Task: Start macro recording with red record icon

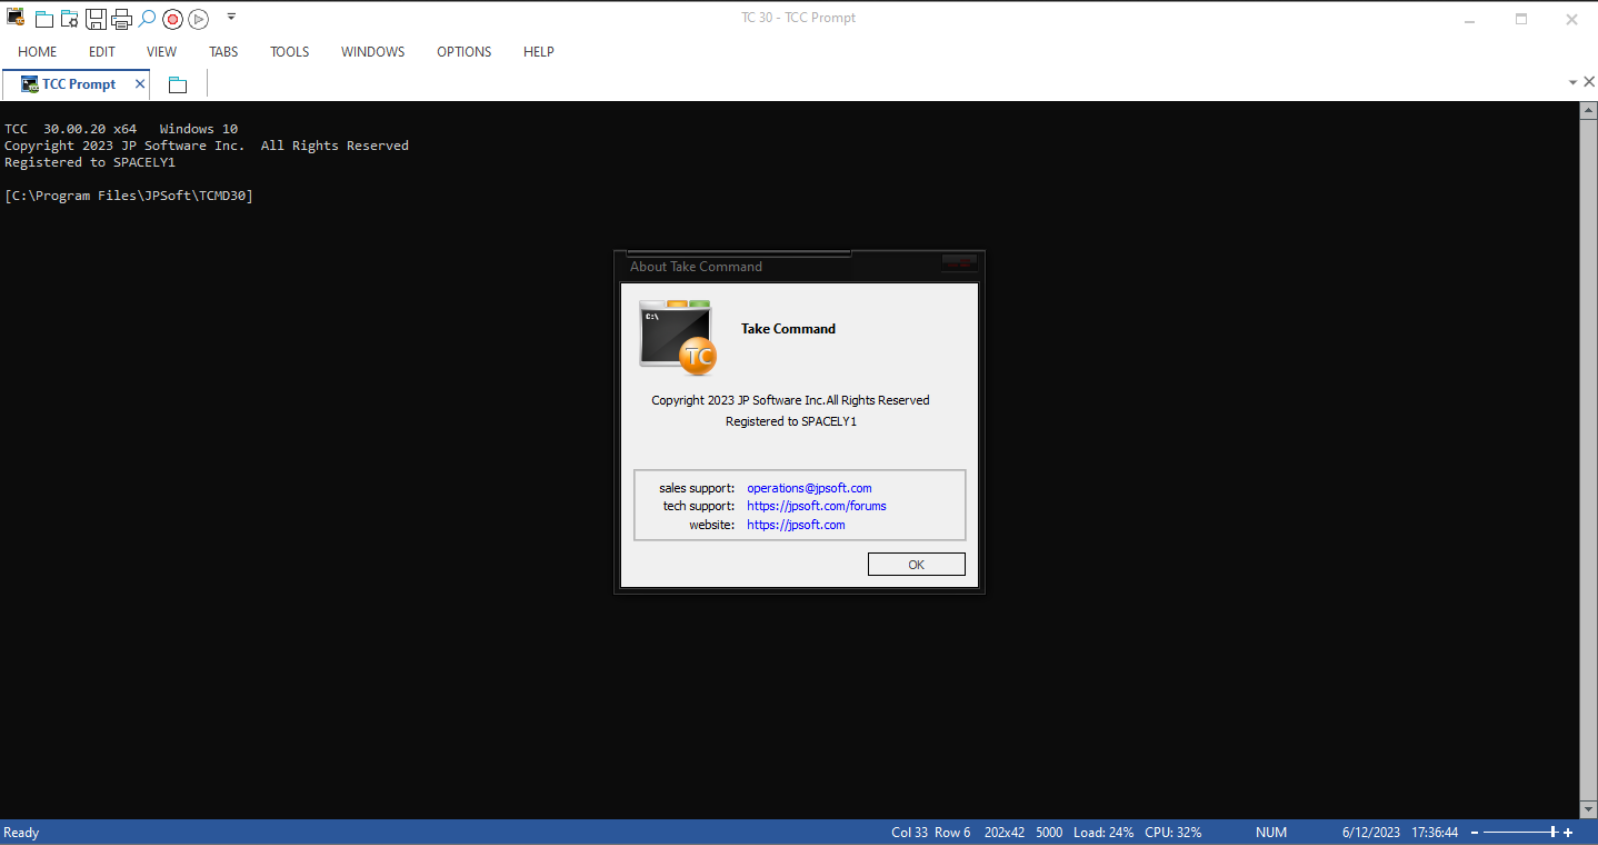Action: click(173, 19)
